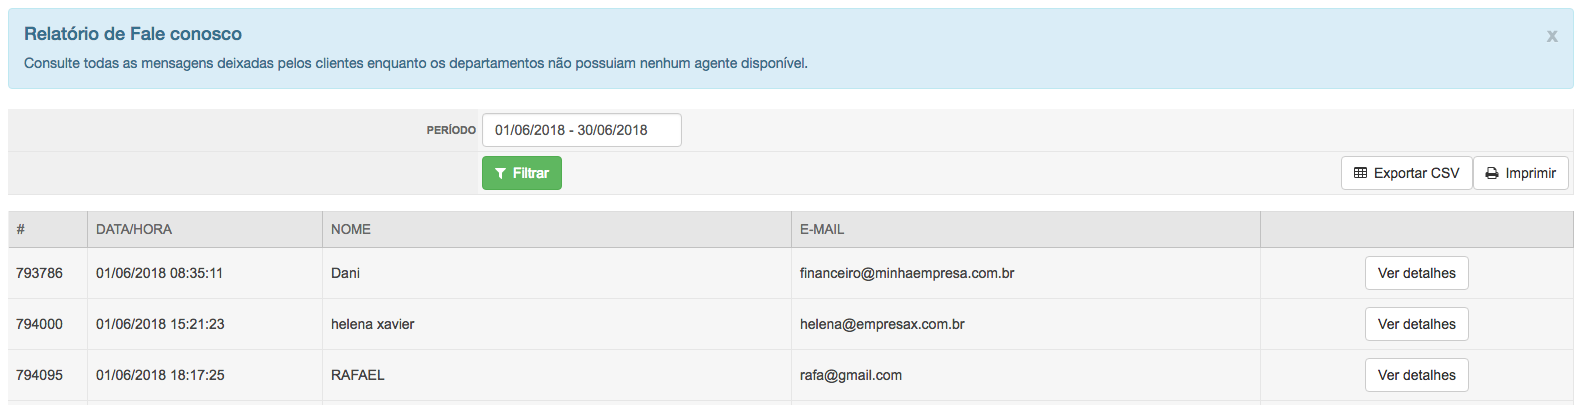Open the Período date range field
The width and height of the screenshot is (1580, 405).
pyautogui.click(x=582, y=130)
